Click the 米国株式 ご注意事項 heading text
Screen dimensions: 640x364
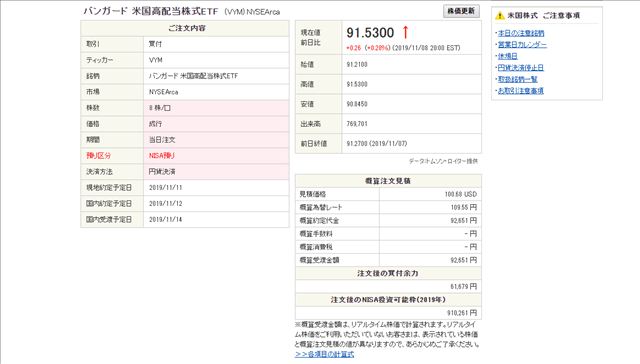[543, 16]
